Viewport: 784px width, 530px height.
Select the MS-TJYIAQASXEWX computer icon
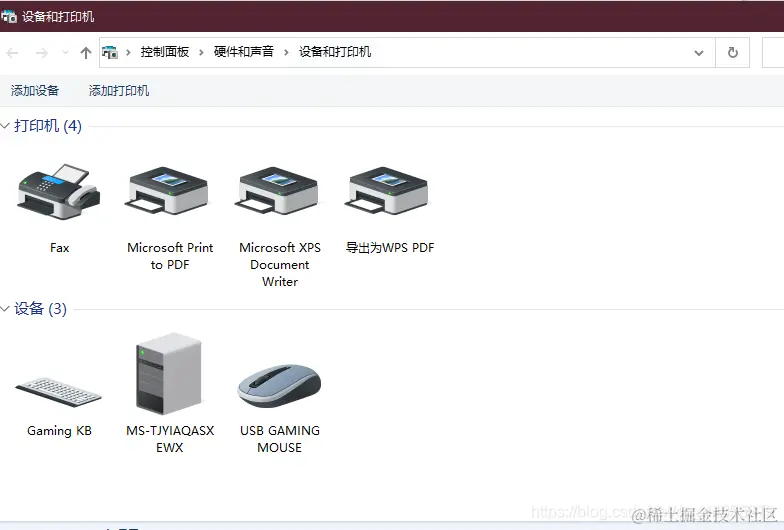[169, 374]
